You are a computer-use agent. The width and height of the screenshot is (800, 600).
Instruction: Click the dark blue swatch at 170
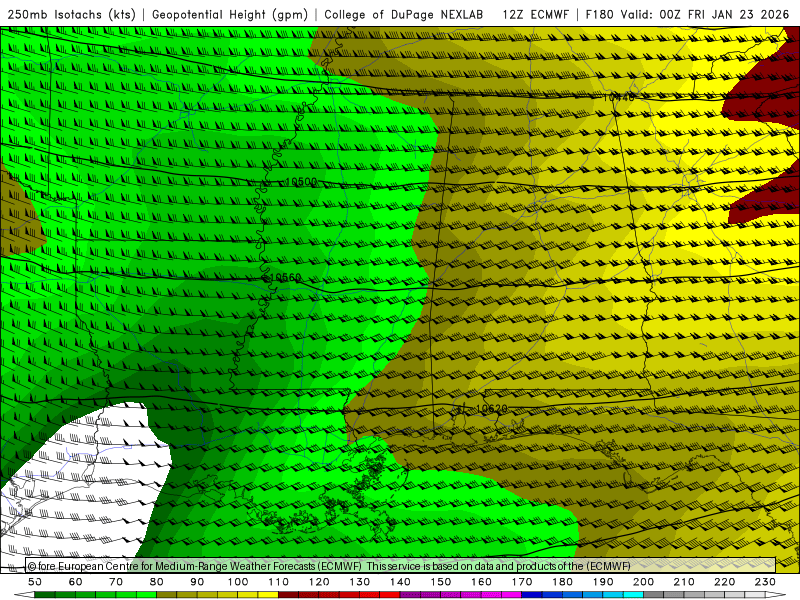(x=532, y=595)
